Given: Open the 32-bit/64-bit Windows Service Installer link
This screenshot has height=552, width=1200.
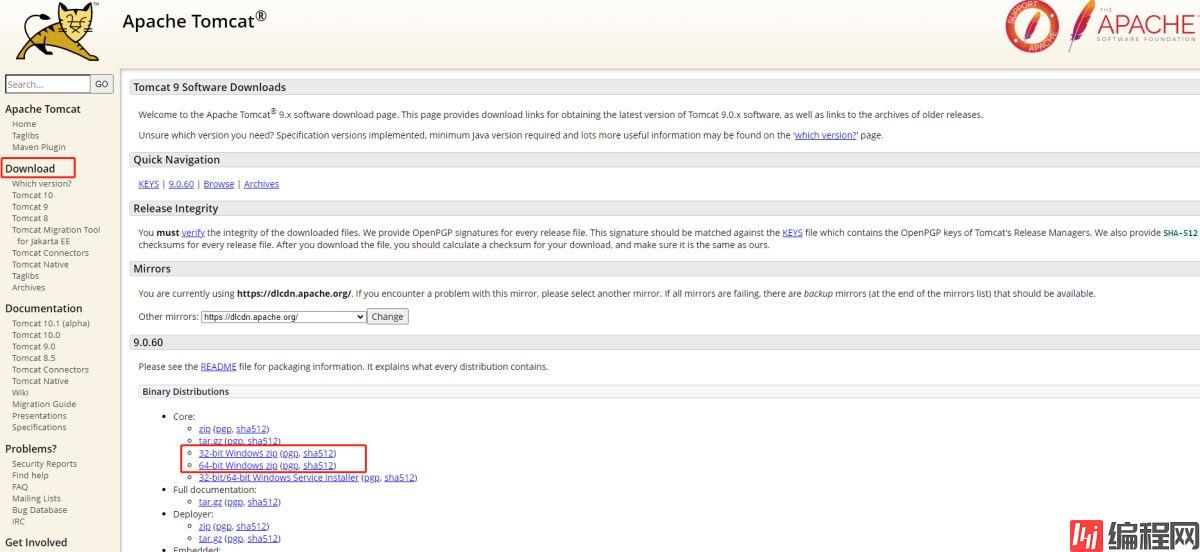Looking at the screenshot, I should click(x=278, y=478).
